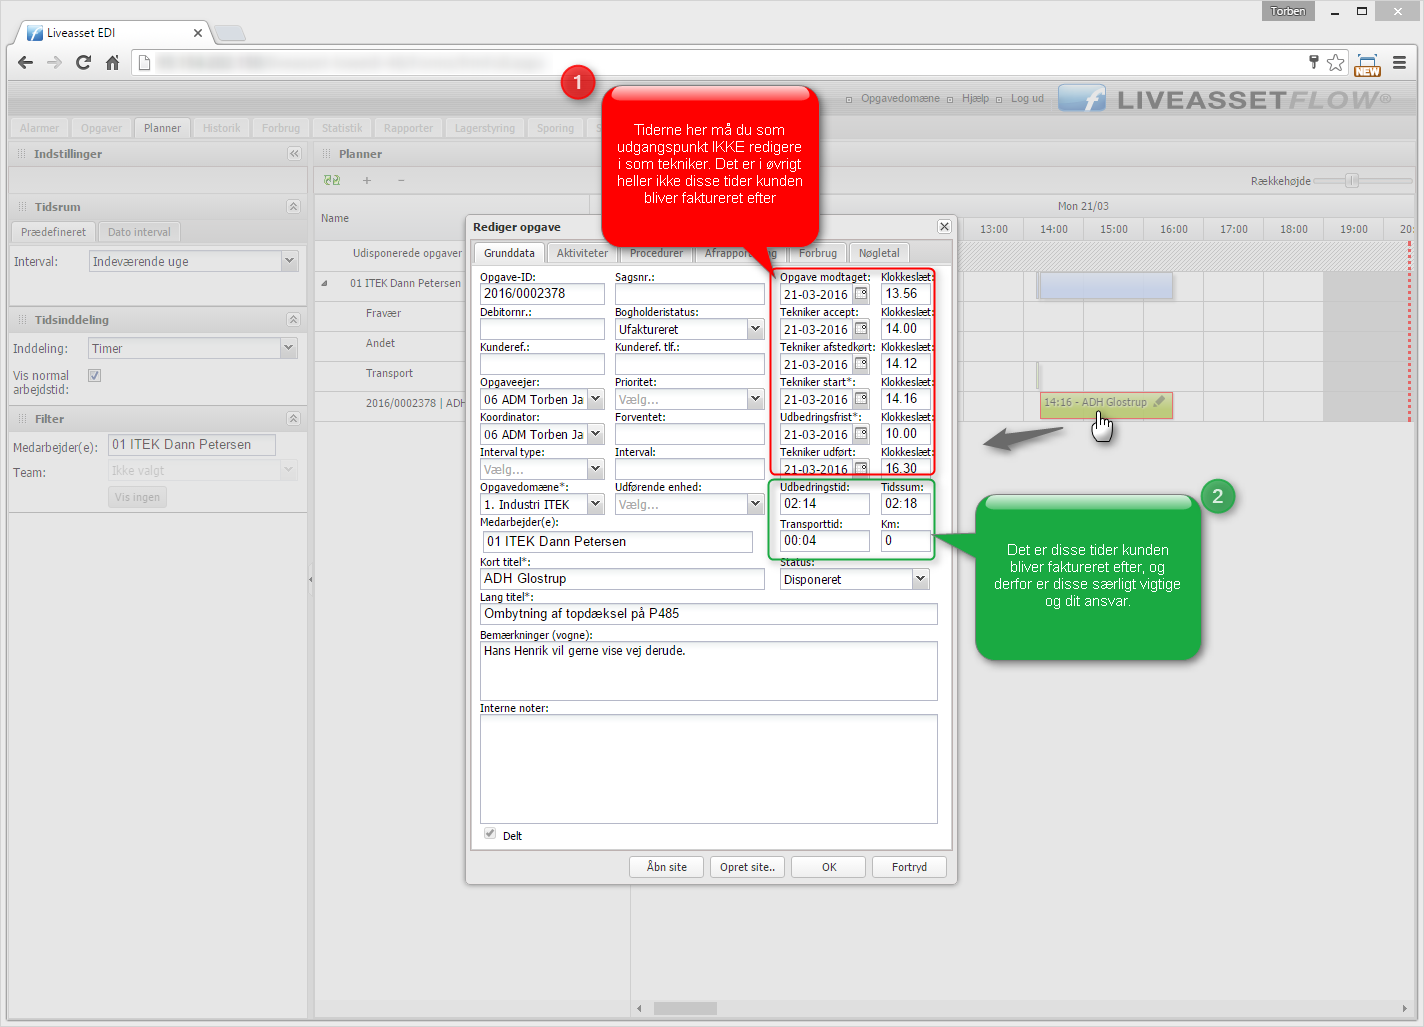Bookmark the page with the star icon
Screen dimensions: 1424x1027
click(1336, 63)
